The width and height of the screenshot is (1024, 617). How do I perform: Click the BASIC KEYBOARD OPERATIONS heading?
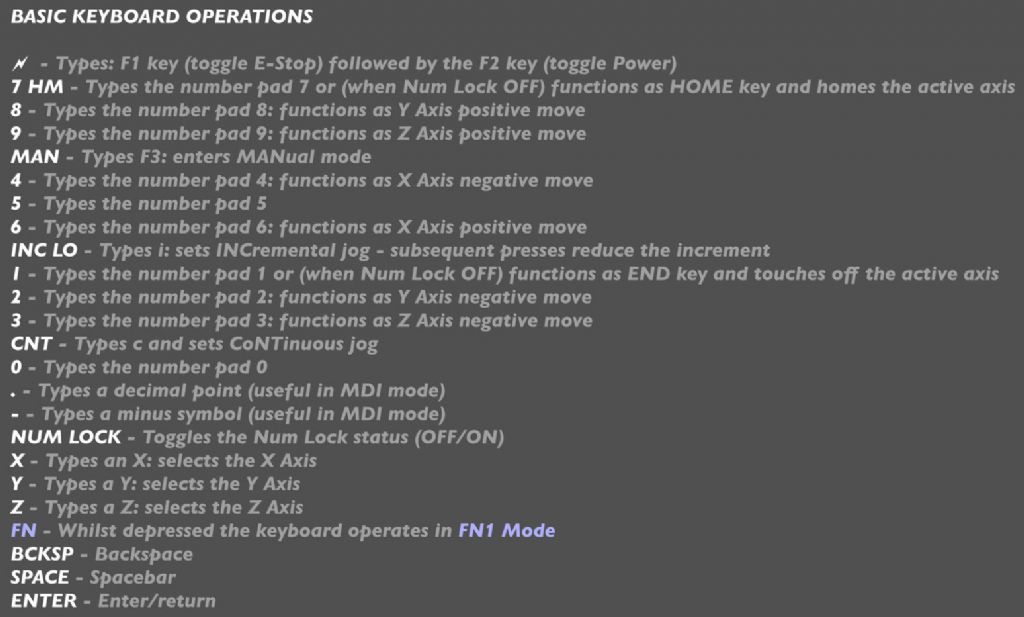click(x=161, y=17)
